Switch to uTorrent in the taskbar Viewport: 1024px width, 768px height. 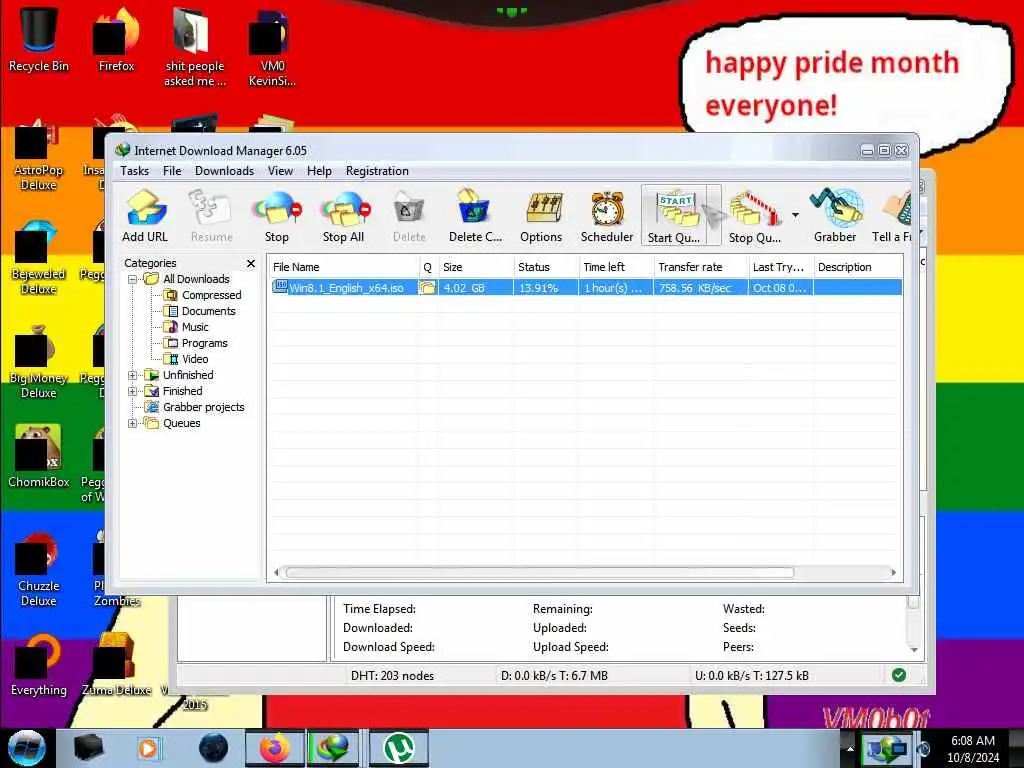click(399, 748)
